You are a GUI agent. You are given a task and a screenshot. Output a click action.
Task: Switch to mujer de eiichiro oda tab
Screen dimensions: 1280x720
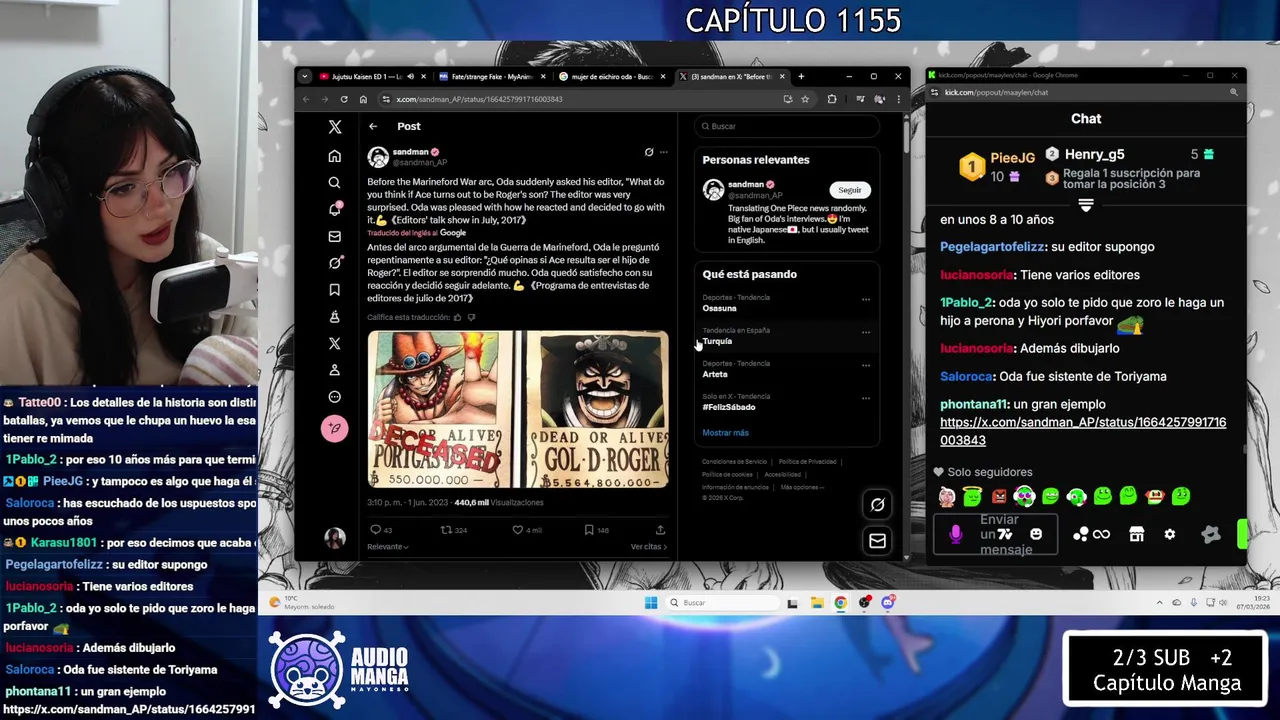click(611, 76)
